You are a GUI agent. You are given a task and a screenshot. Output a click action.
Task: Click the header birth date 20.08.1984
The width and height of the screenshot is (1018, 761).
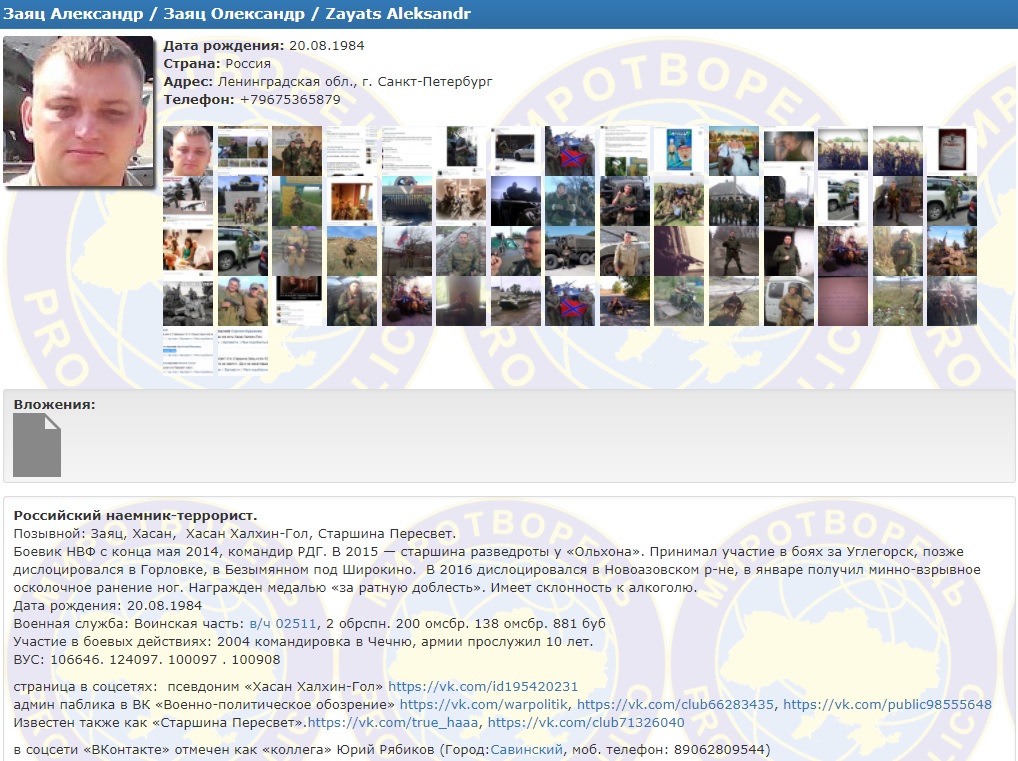pos(327,45)
